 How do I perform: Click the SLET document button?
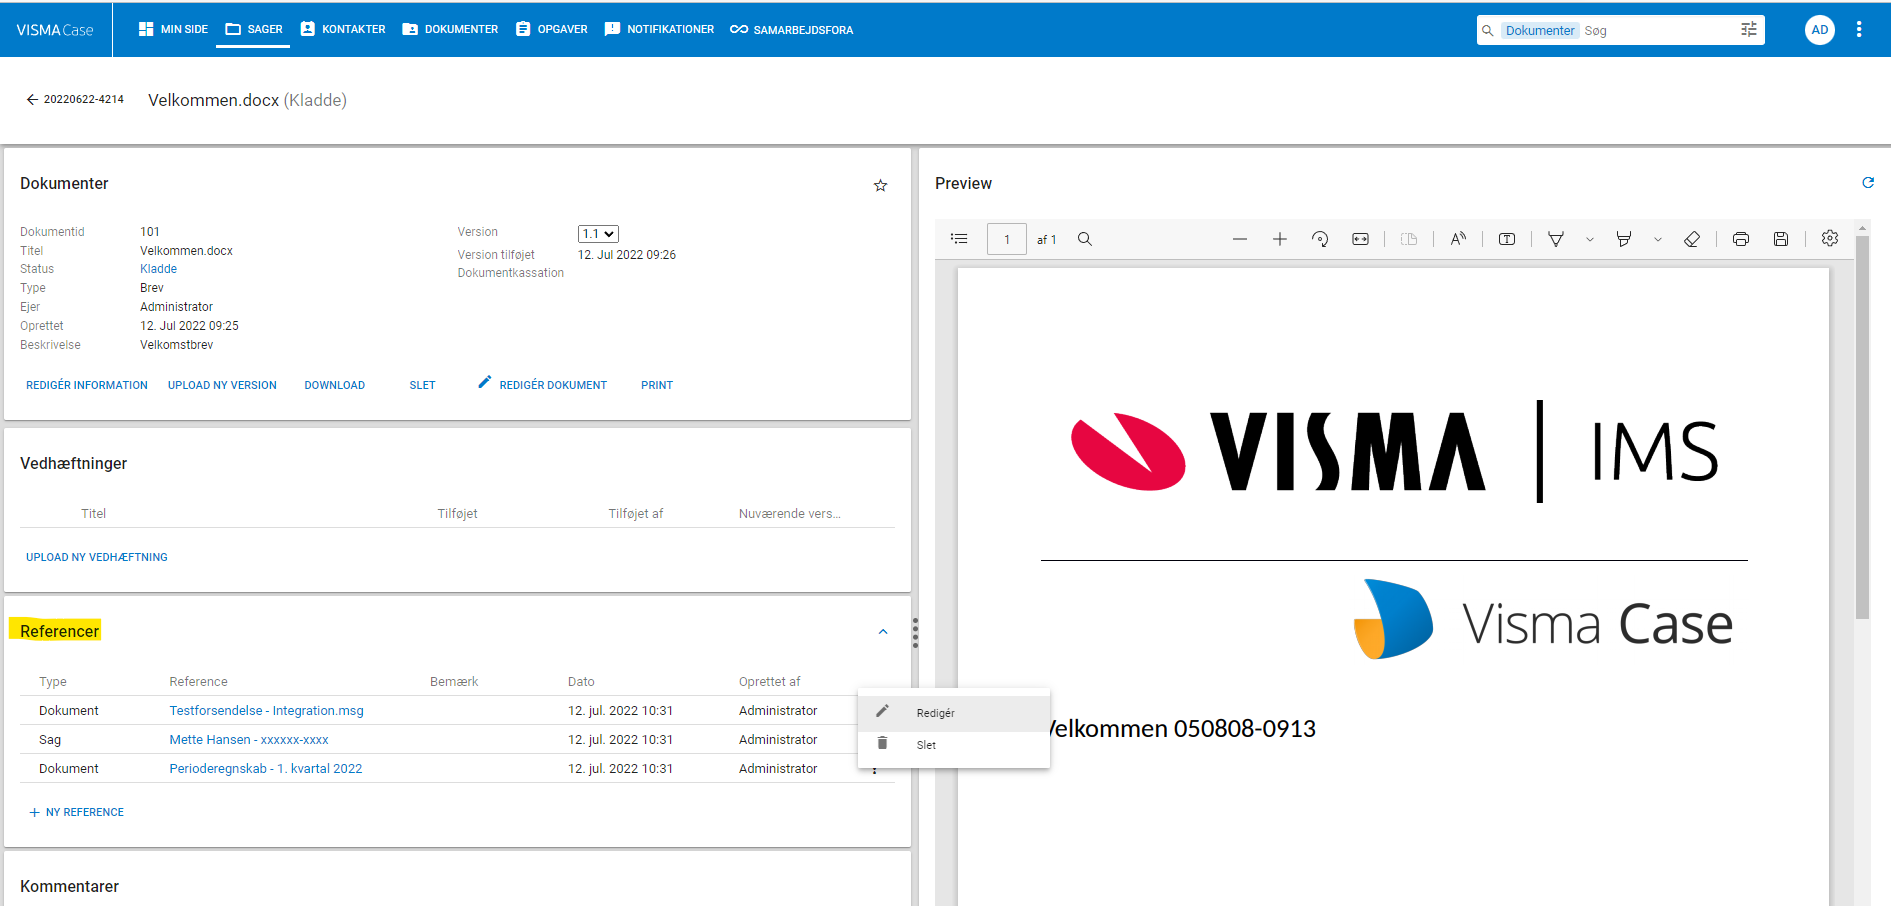pyautogui.click(x=422, y=385)
